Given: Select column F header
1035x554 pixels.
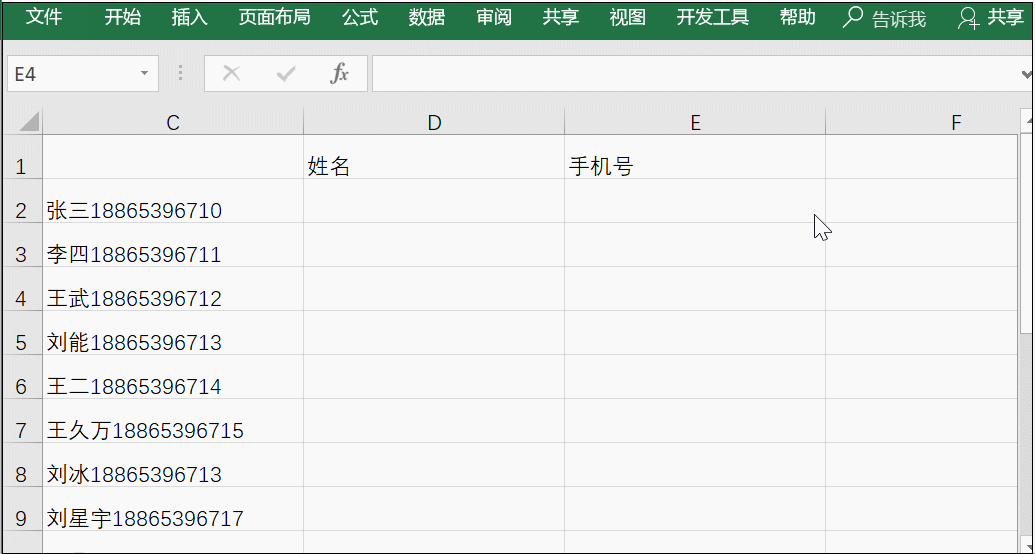Looking at the screenshot, I should coord(922,122).
